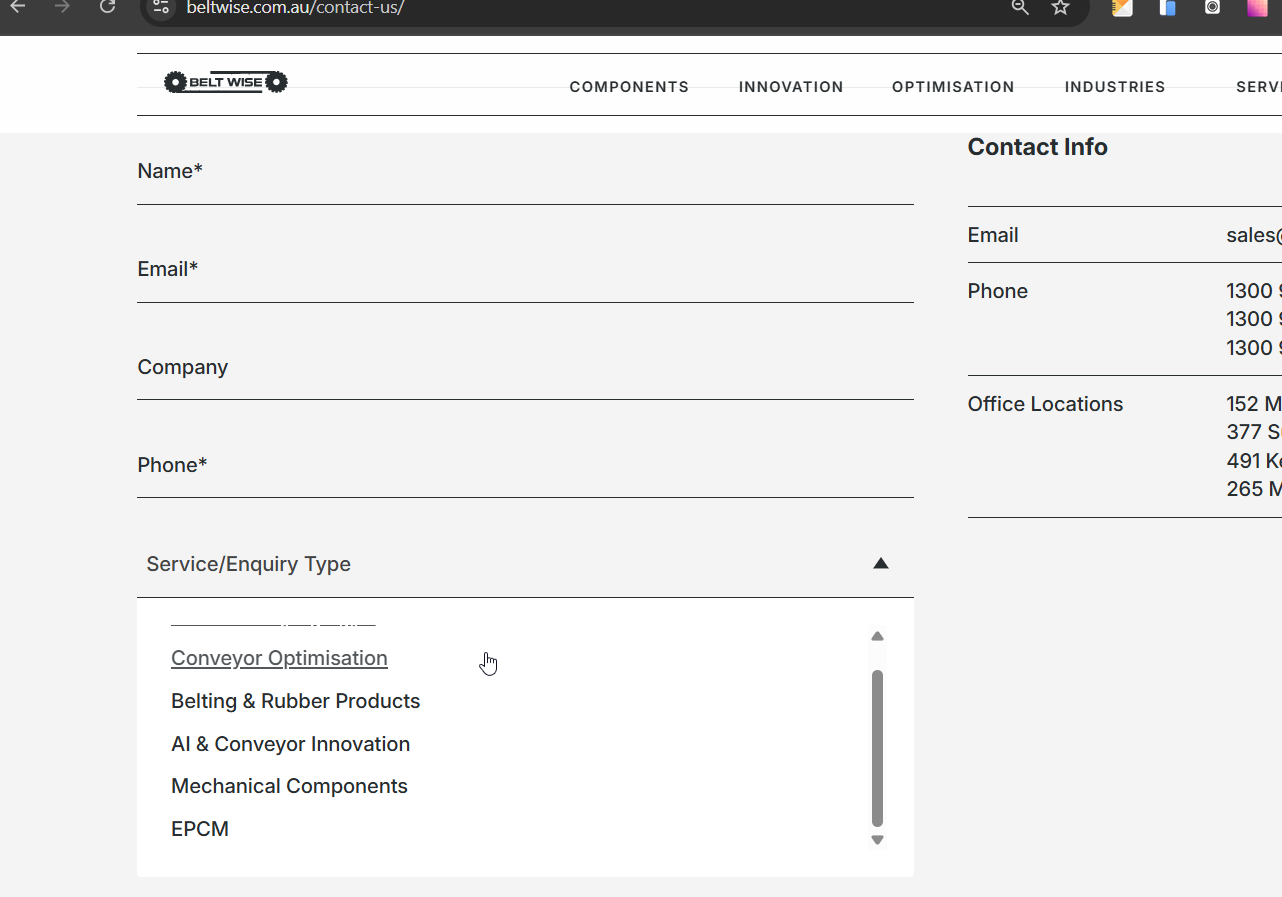Open the Components menu
The image size is (1282, 897).
[629, 87]
